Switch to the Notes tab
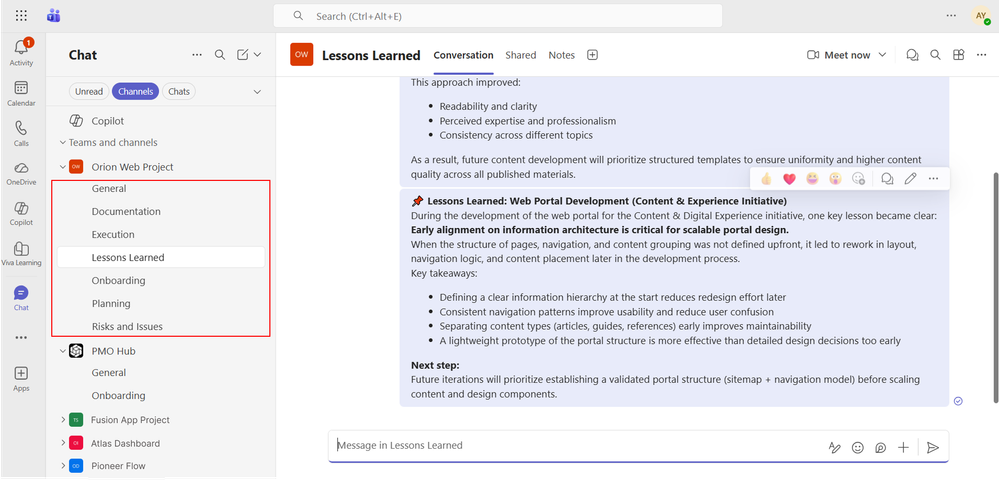 [561, 55]
